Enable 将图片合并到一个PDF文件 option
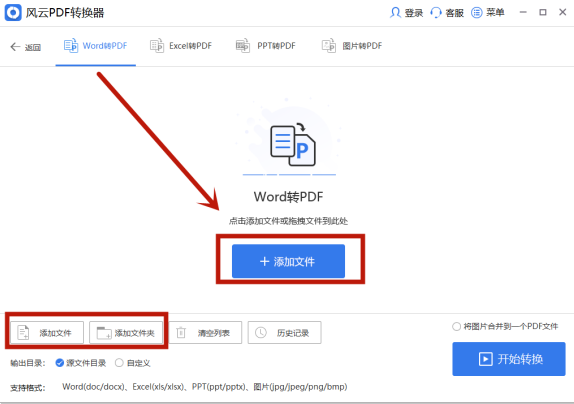Viewport: 574px width, 404px height. [505, 326]
